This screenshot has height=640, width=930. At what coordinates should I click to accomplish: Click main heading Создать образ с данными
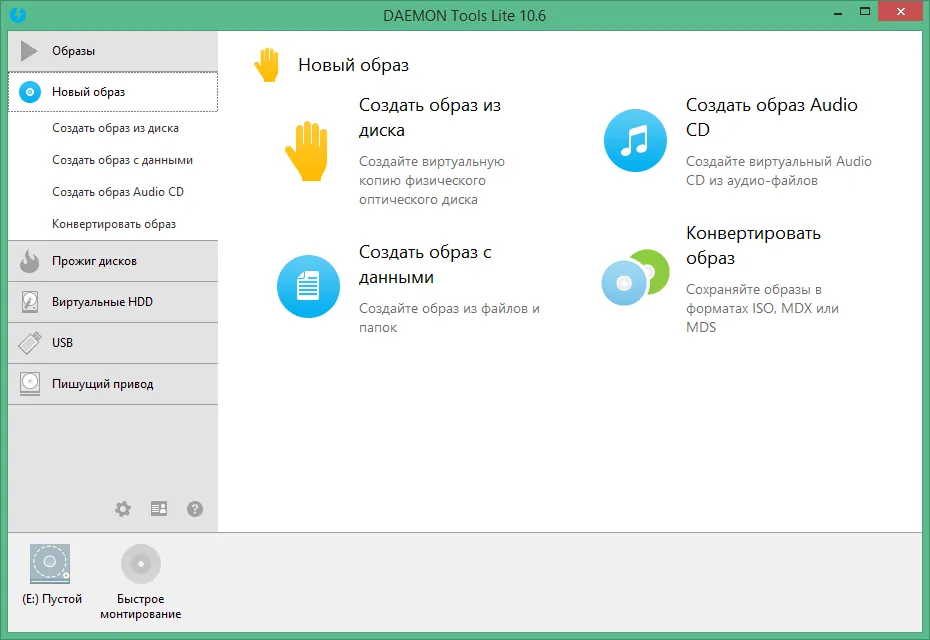pos(425,265)
